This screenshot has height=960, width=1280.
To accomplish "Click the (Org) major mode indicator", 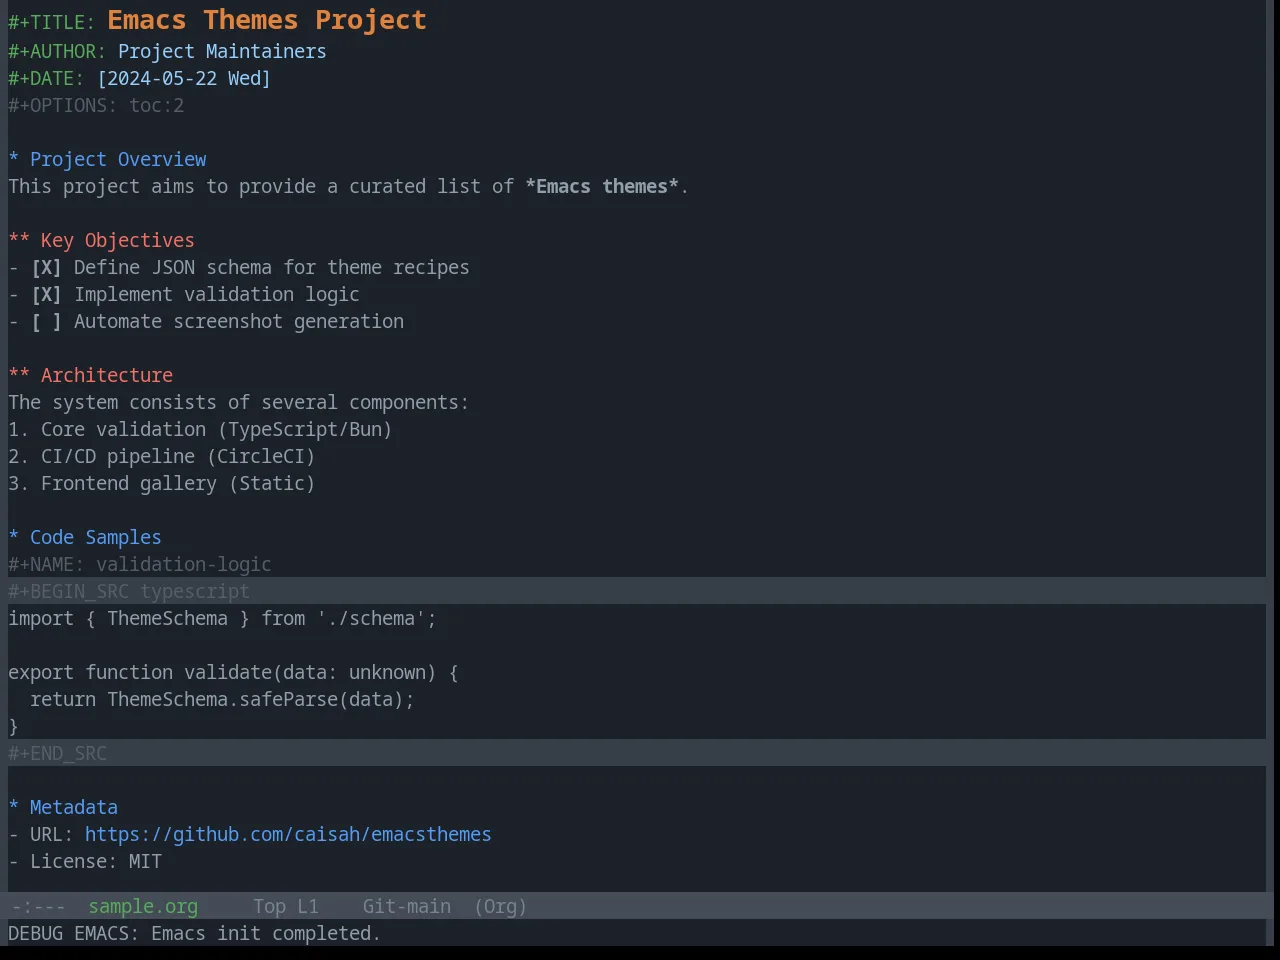I will pos(500,906).
